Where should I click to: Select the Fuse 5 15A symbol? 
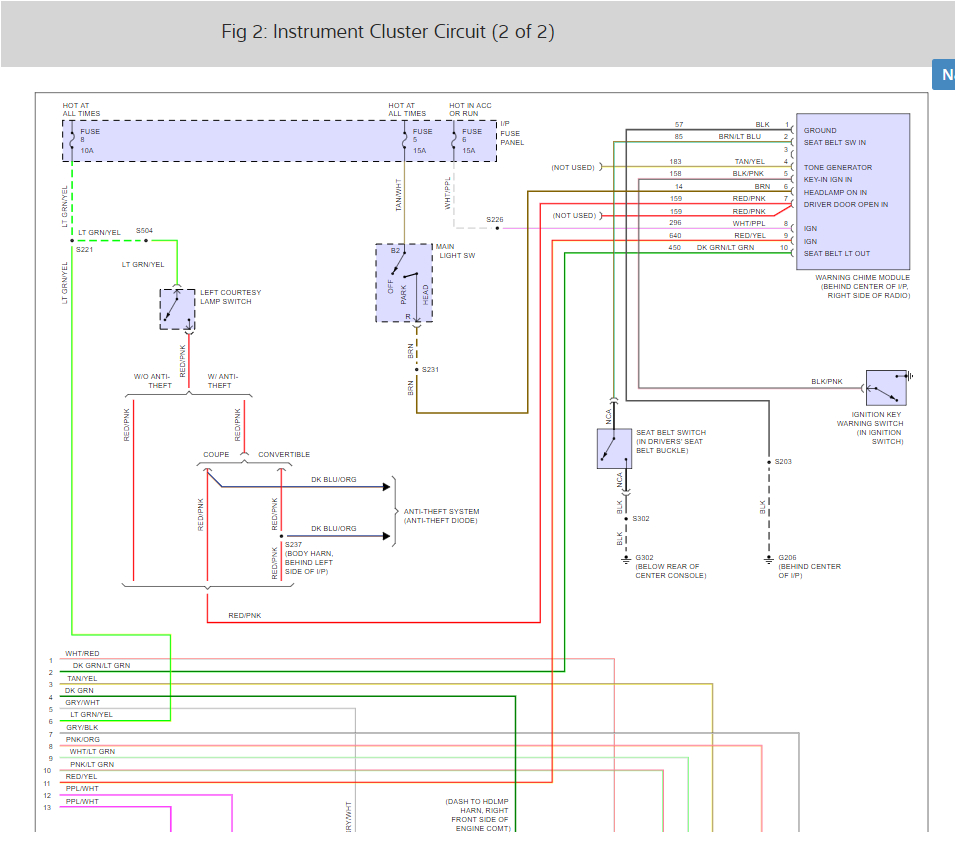coord(404,141)
